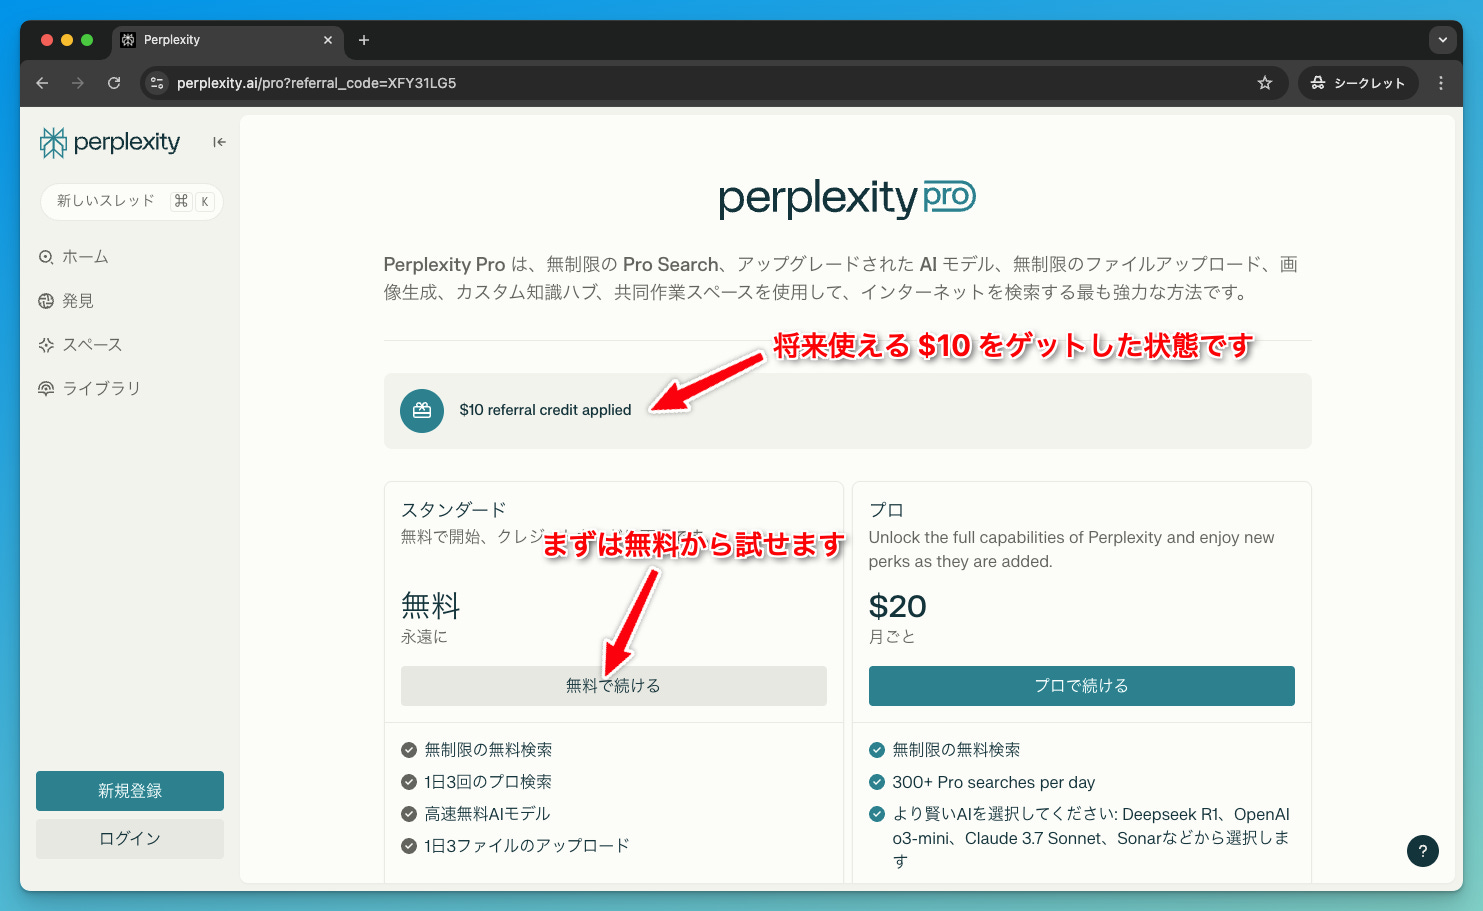
Task: Open the Chrome three-dot menu
Action: point(1441,83)
